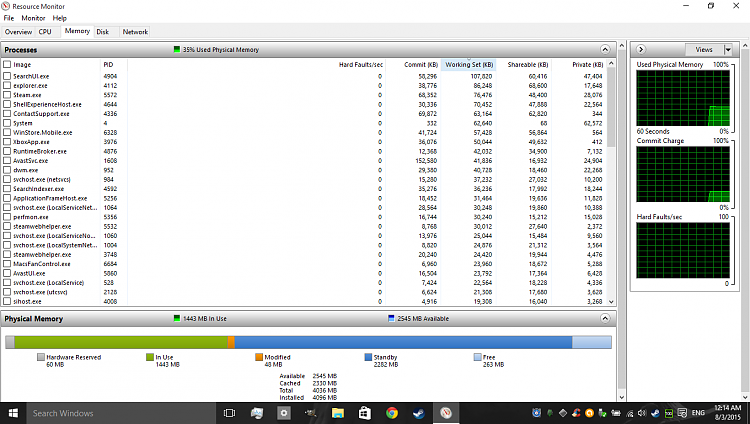Select the dwm.exe checkbox
Screen dimensions: 750x424
7,170
